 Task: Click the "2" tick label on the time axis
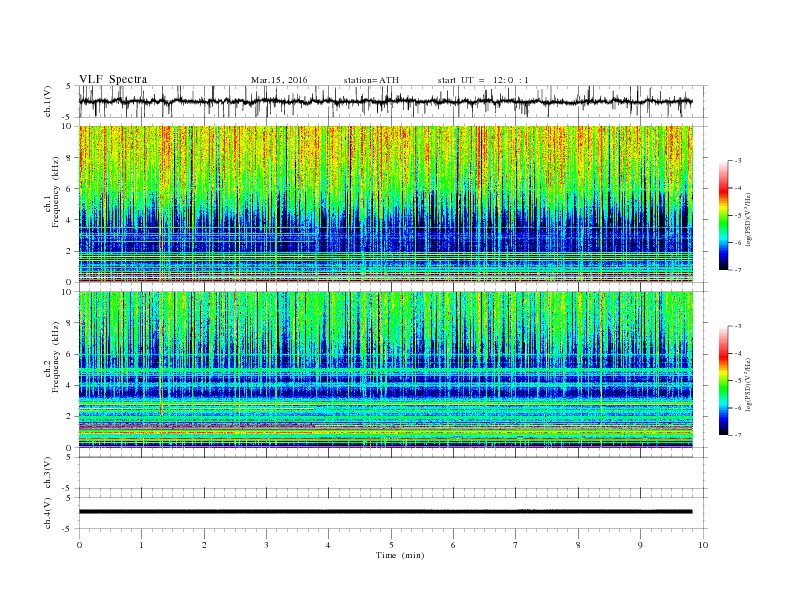click(x=204, y=545)
